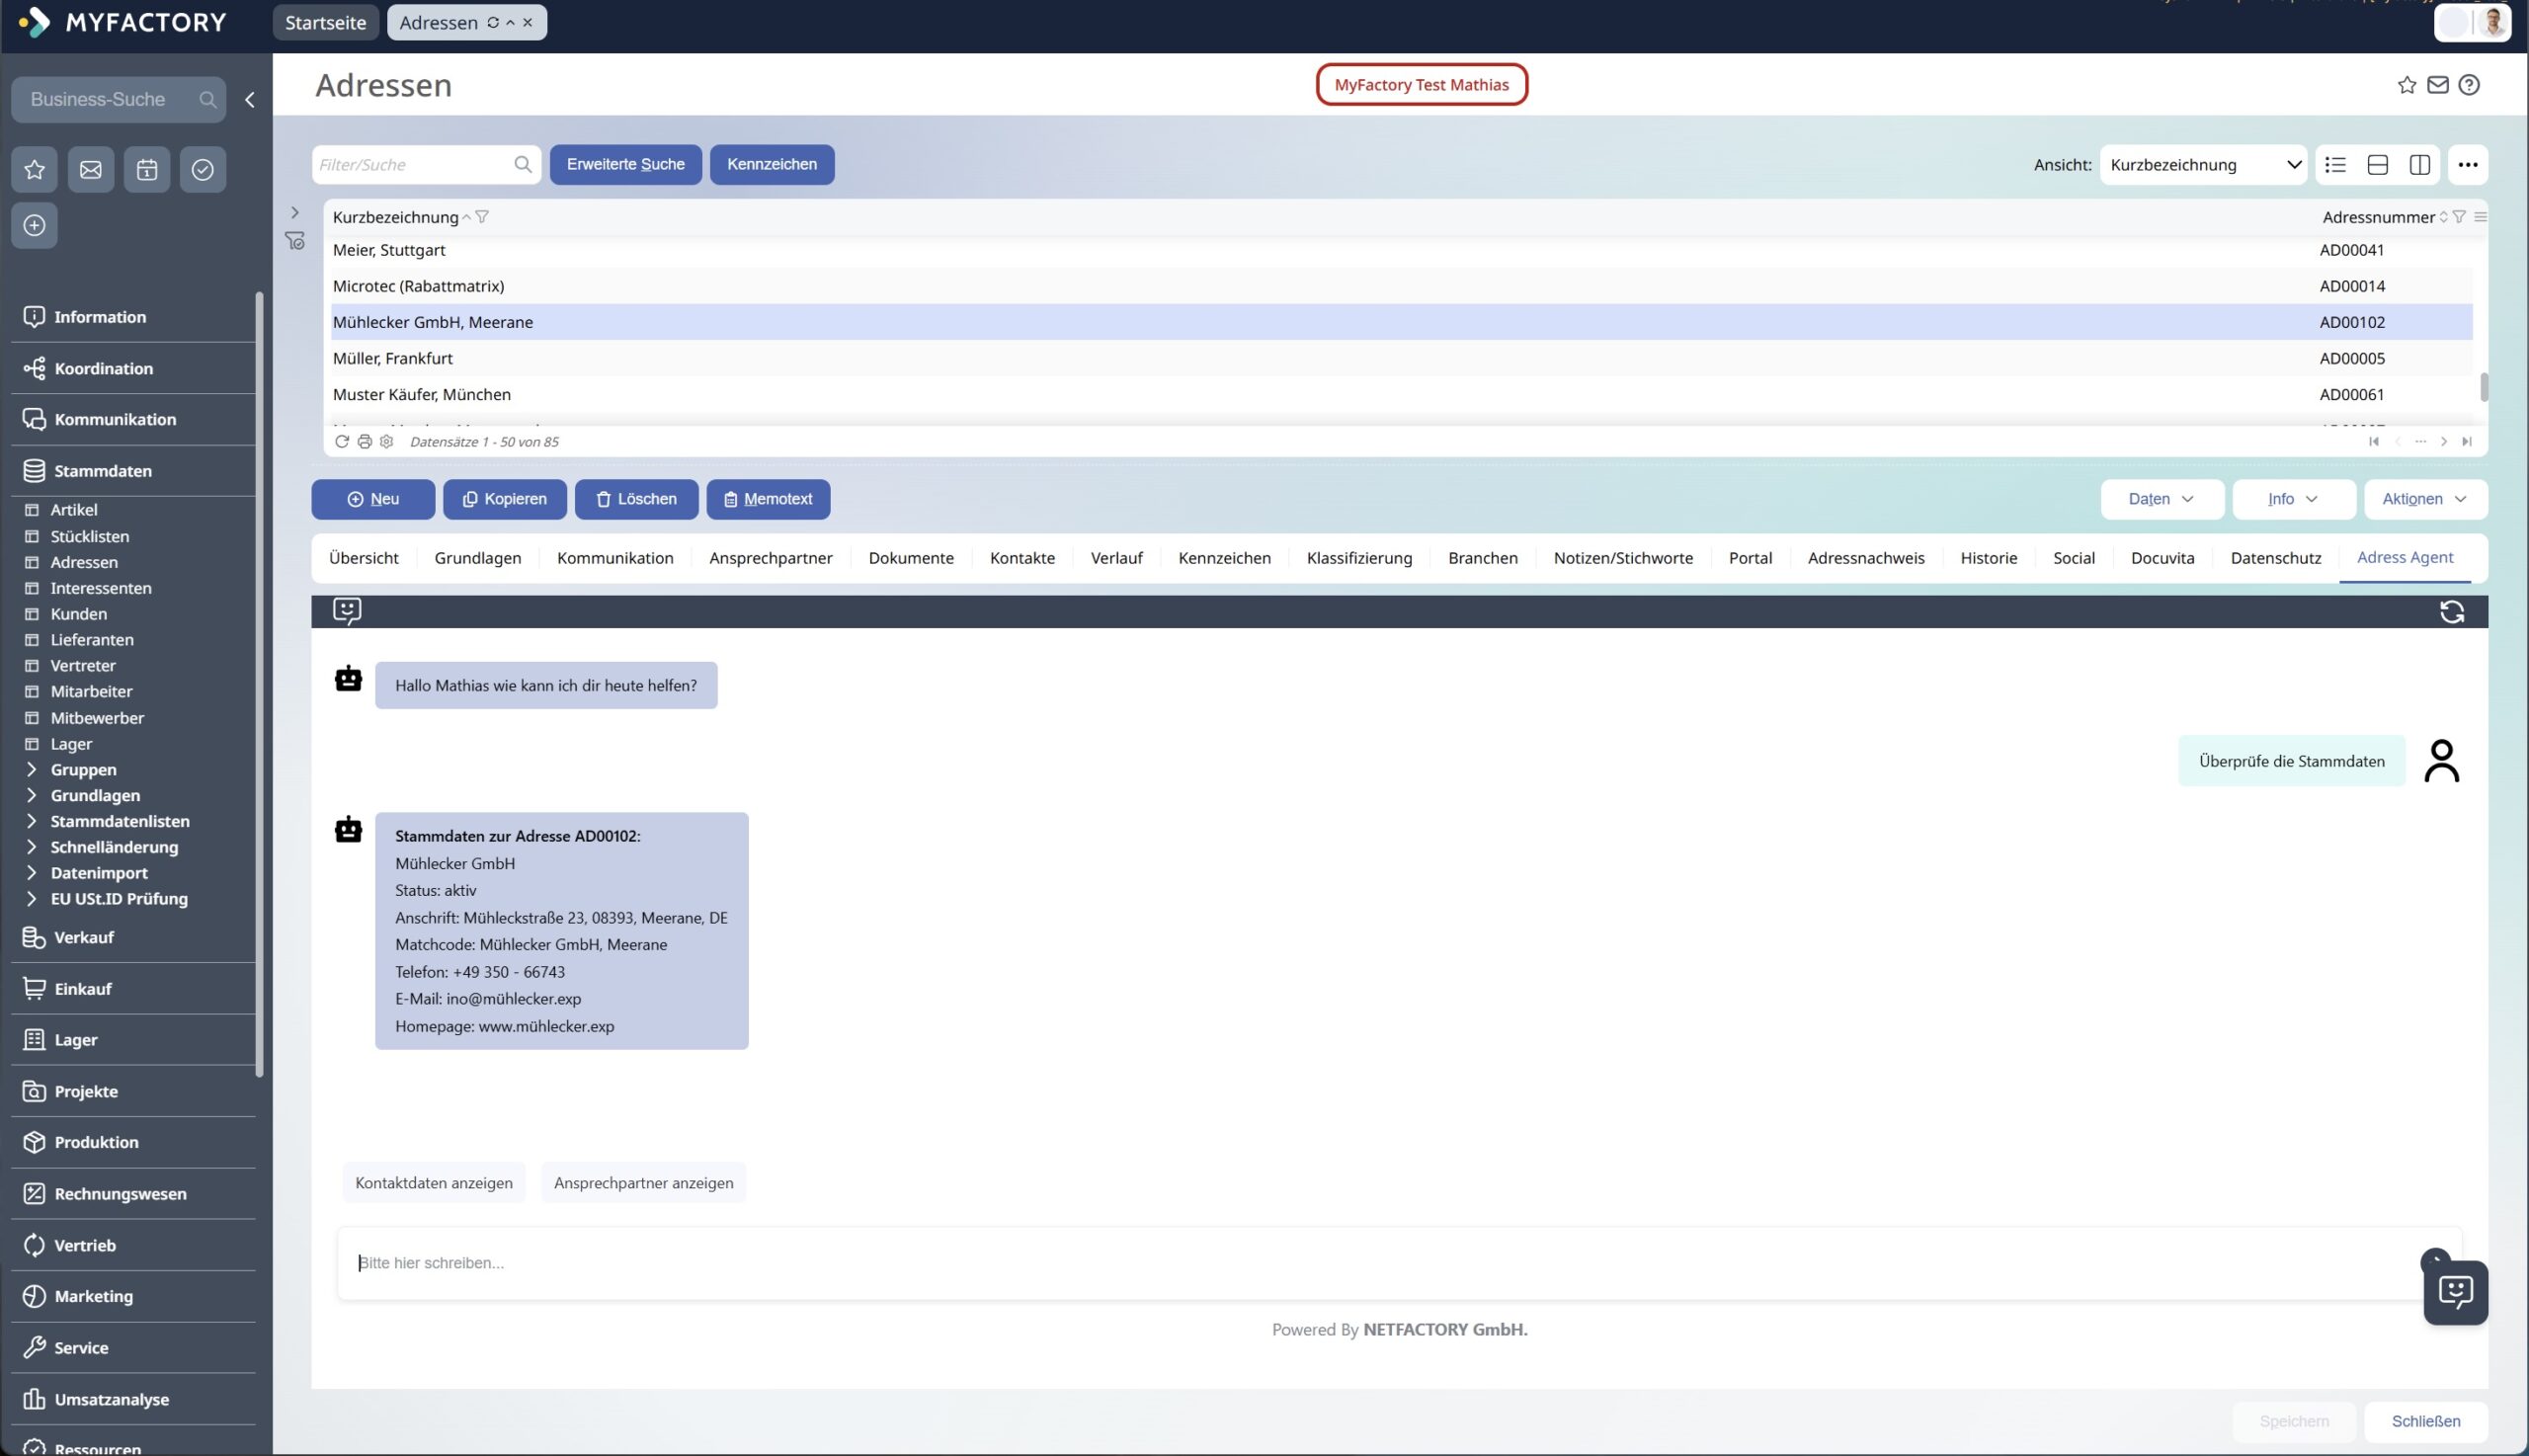Viewport: 2529px width, 1456px height.
Task: Click the mail icon in page header
Action: pos(2437,85)
